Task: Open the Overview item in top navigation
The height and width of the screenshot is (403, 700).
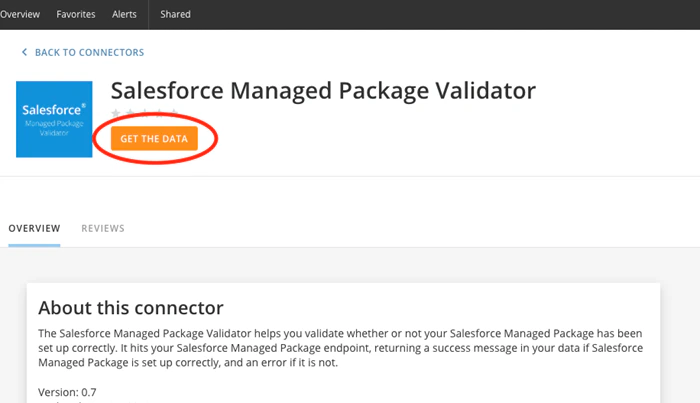Action: [20, 14]
